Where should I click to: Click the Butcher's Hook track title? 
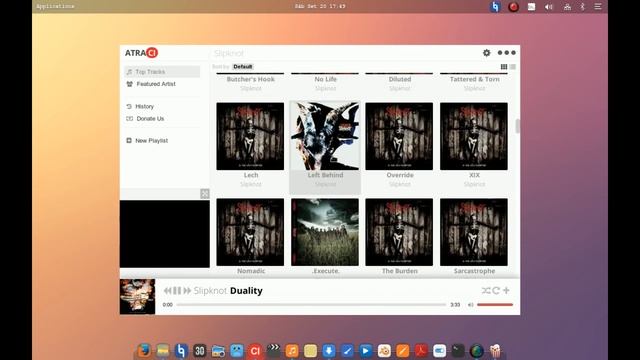click(x=251, y=79)
